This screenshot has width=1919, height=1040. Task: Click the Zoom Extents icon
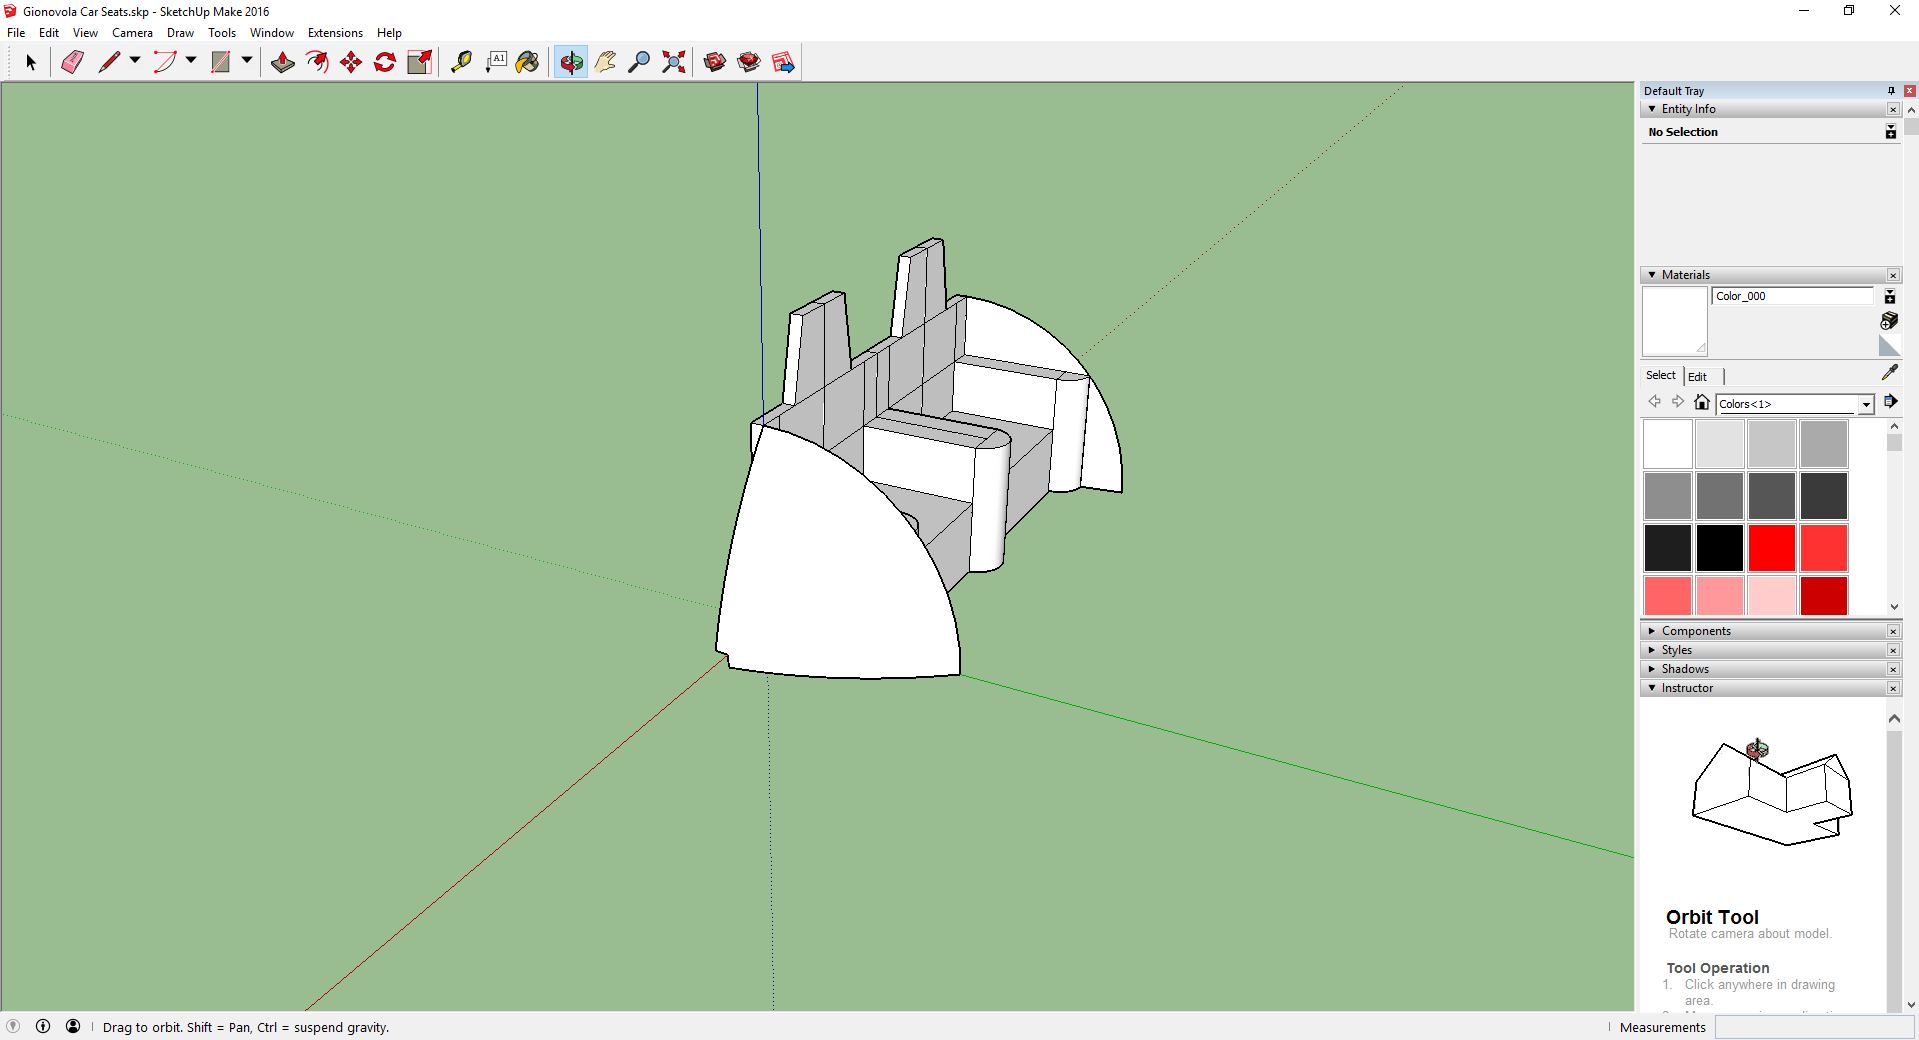pos(674,62)
